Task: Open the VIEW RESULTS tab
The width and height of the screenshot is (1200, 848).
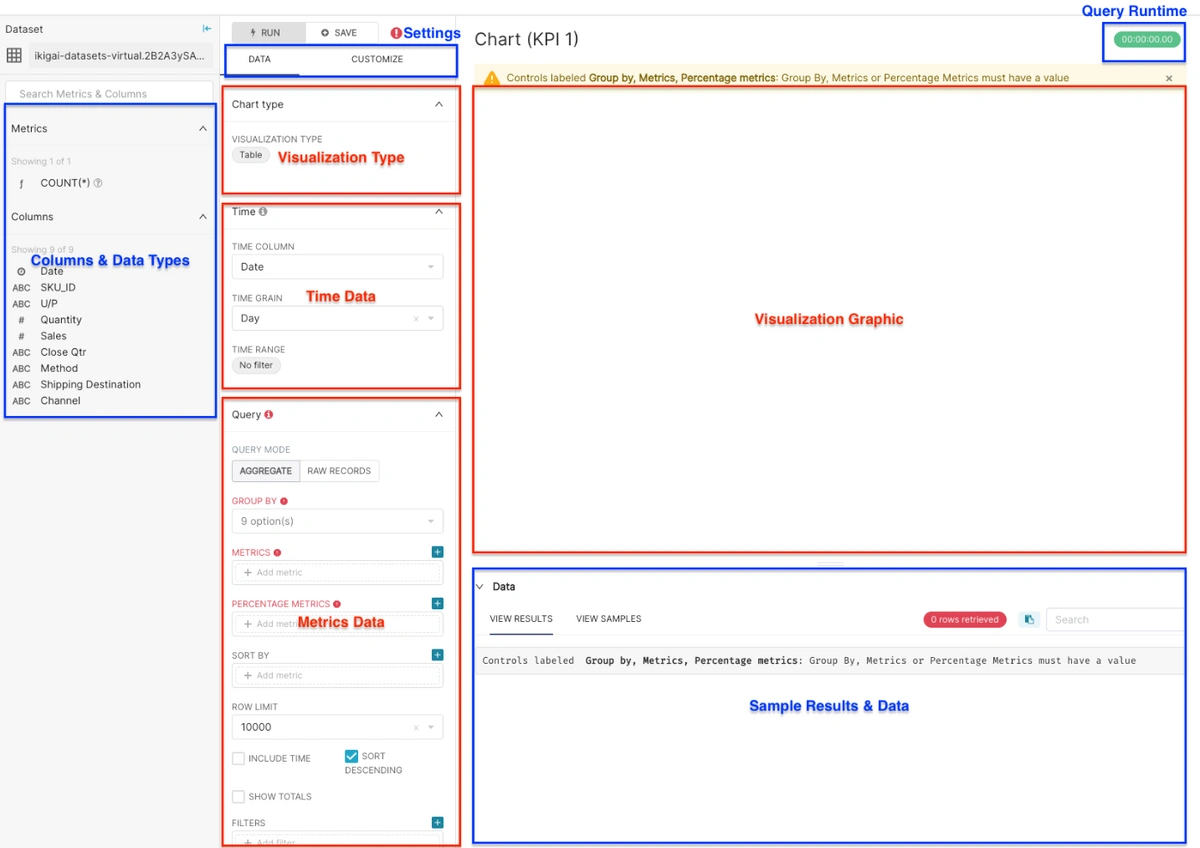Action: tap(521, 619)
